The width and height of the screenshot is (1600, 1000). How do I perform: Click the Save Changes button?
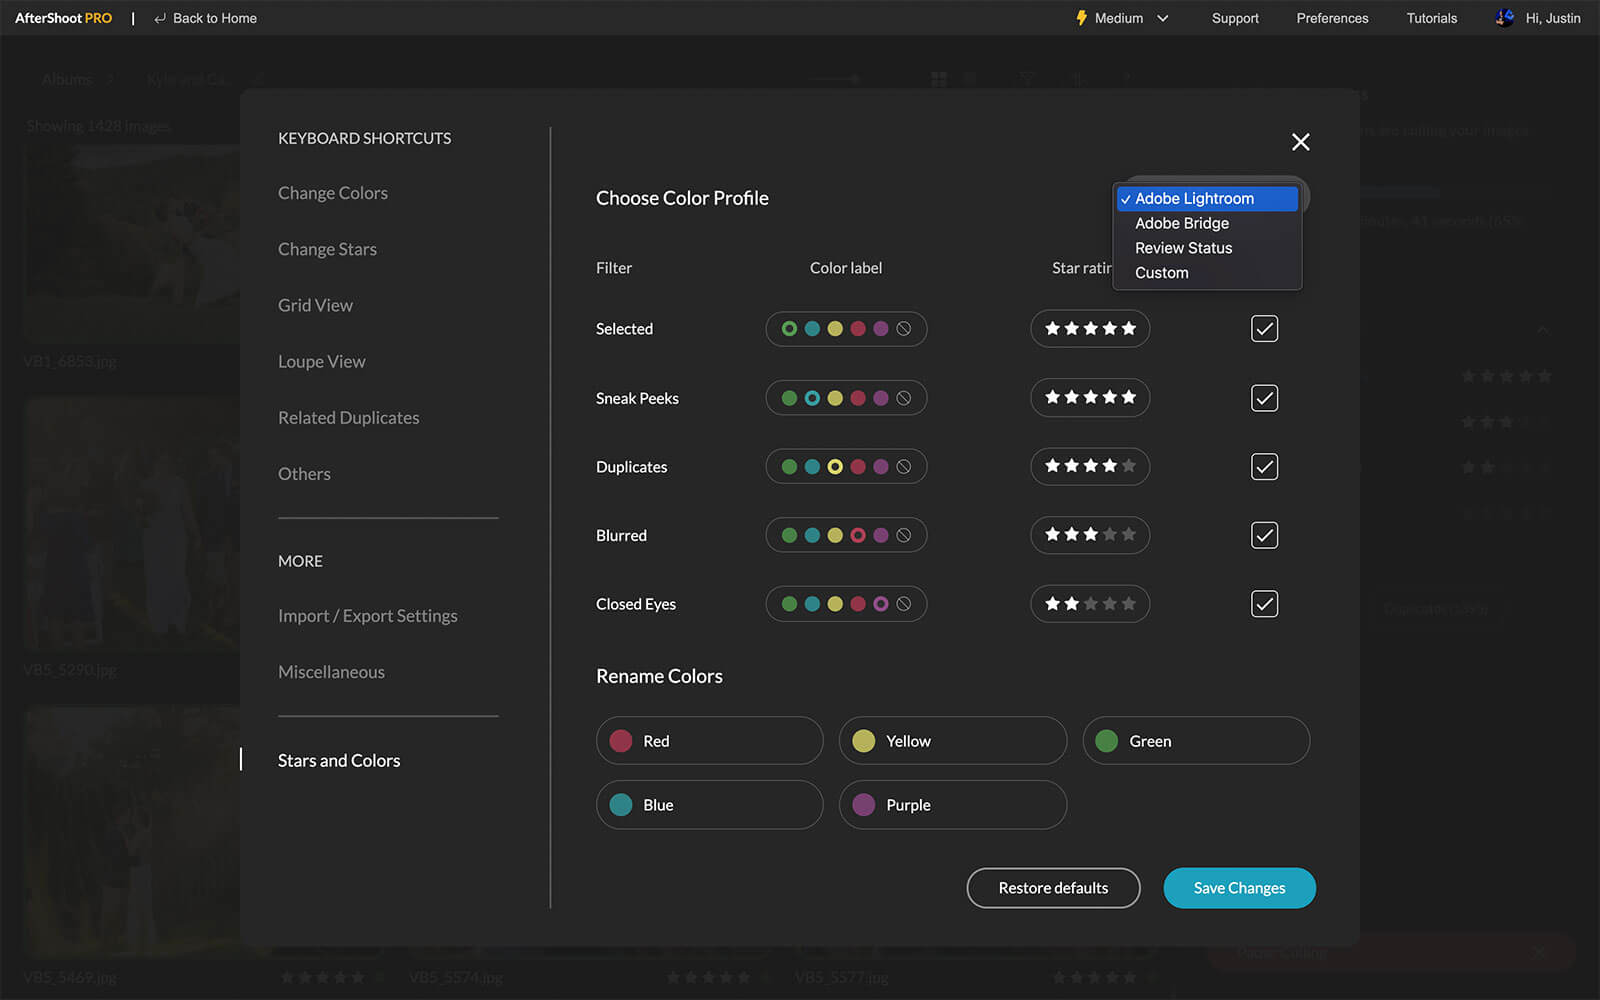click(1239, 888)
